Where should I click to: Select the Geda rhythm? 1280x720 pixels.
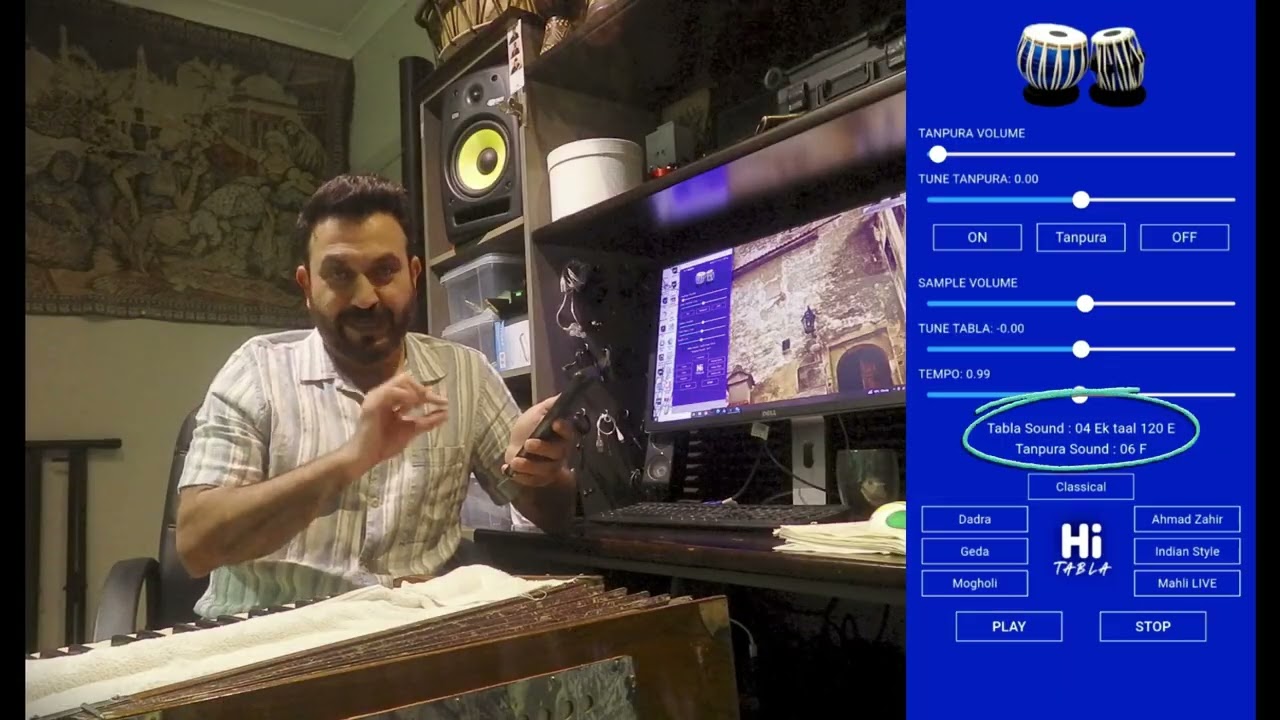click(974, 551)
